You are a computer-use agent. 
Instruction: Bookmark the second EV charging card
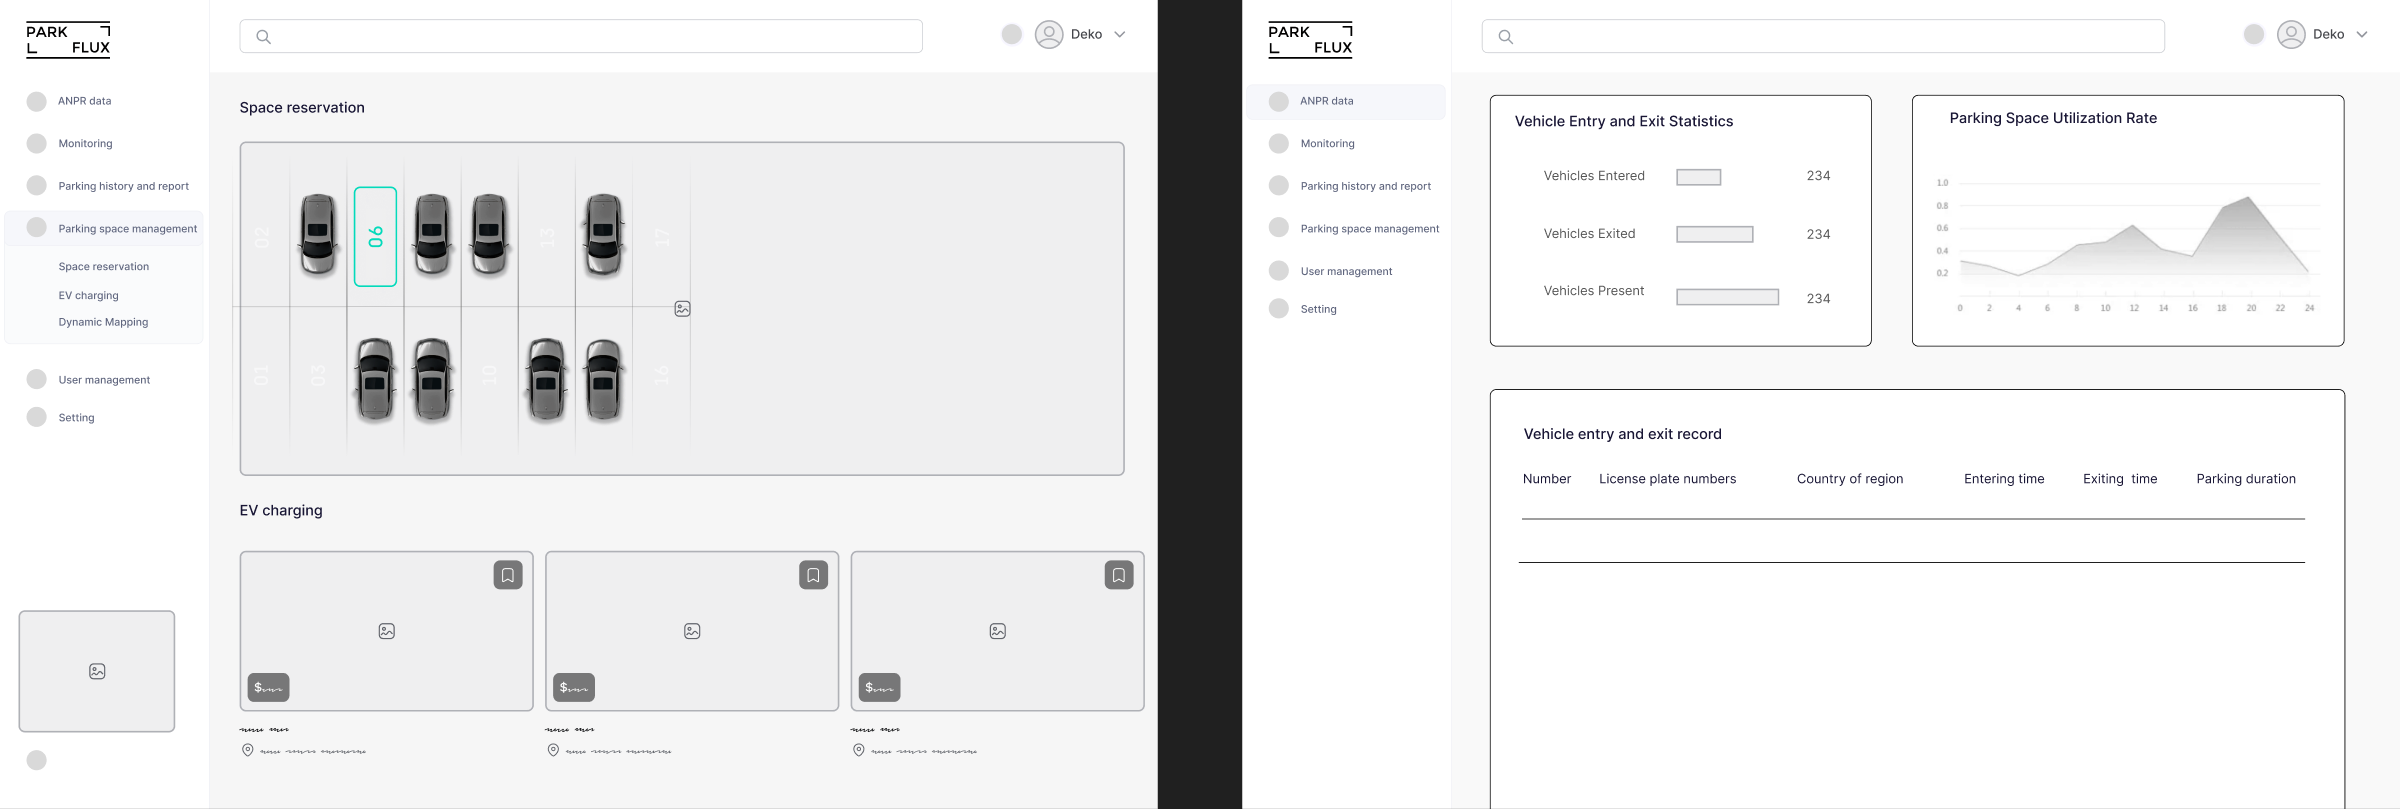[x=814, y=575]
